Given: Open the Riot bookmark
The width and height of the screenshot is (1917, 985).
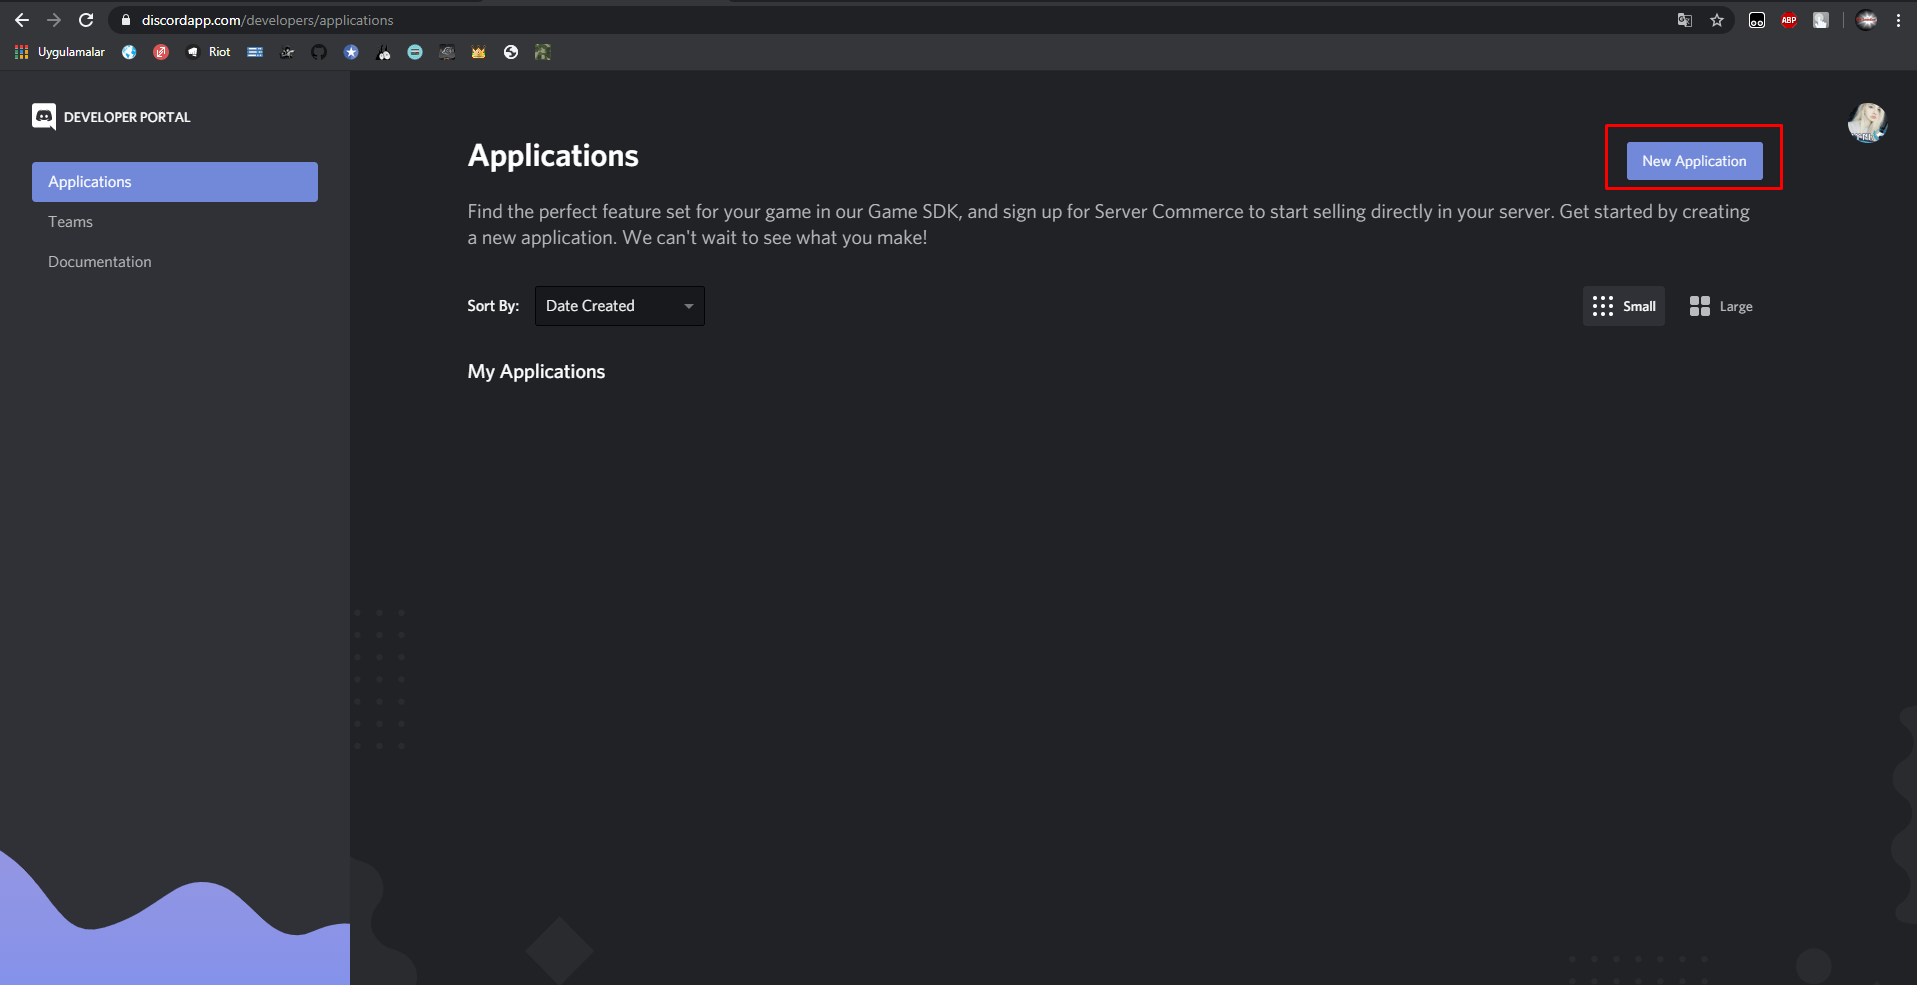Looking at the screenshot, I should [208, 52].
